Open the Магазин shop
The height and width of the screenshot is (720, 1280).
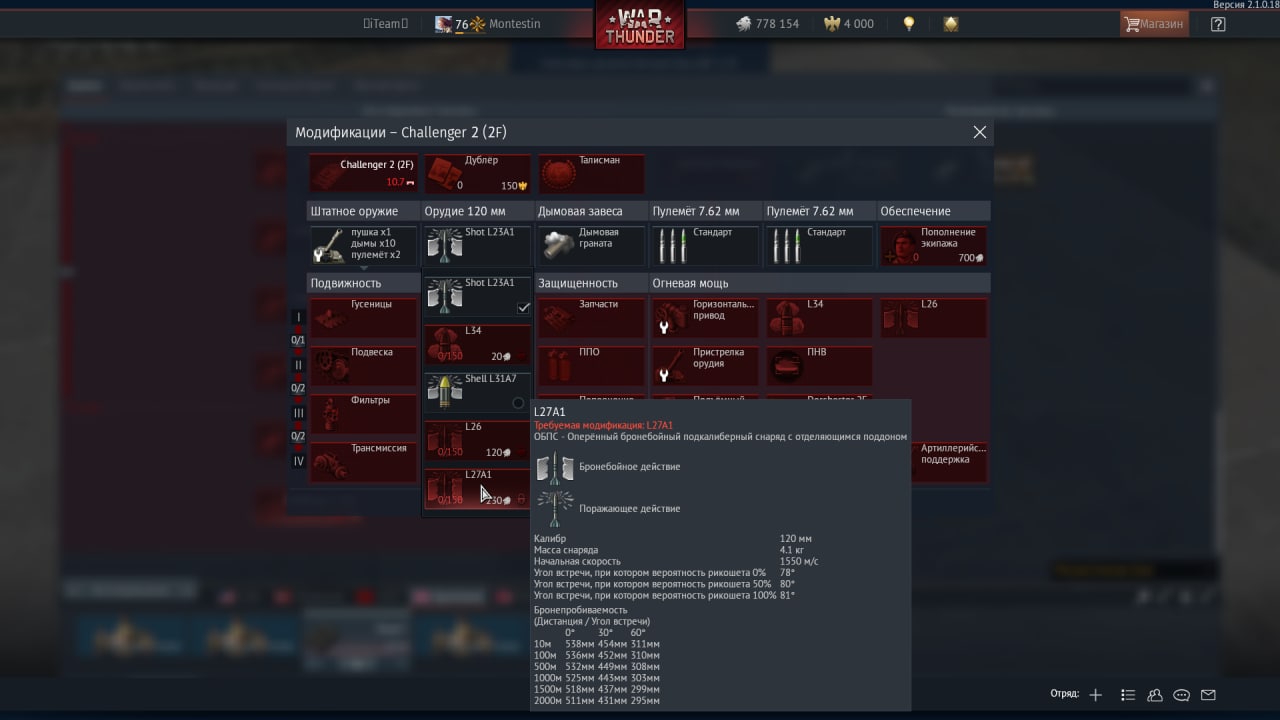click(1154, 24)
